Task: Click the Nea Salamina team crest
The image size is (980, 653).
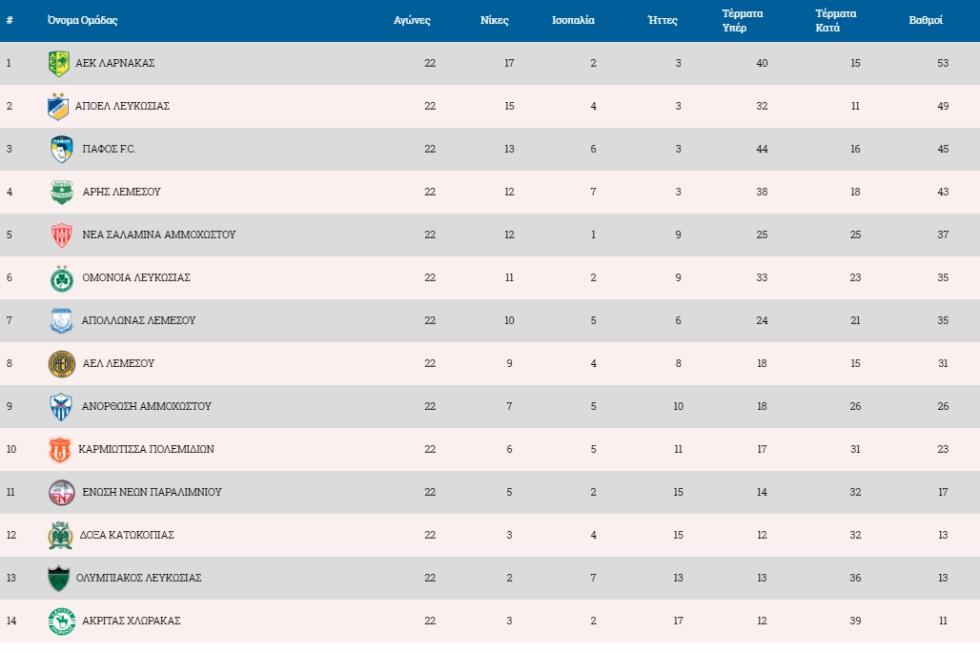Action: click(x=62, y=235)
